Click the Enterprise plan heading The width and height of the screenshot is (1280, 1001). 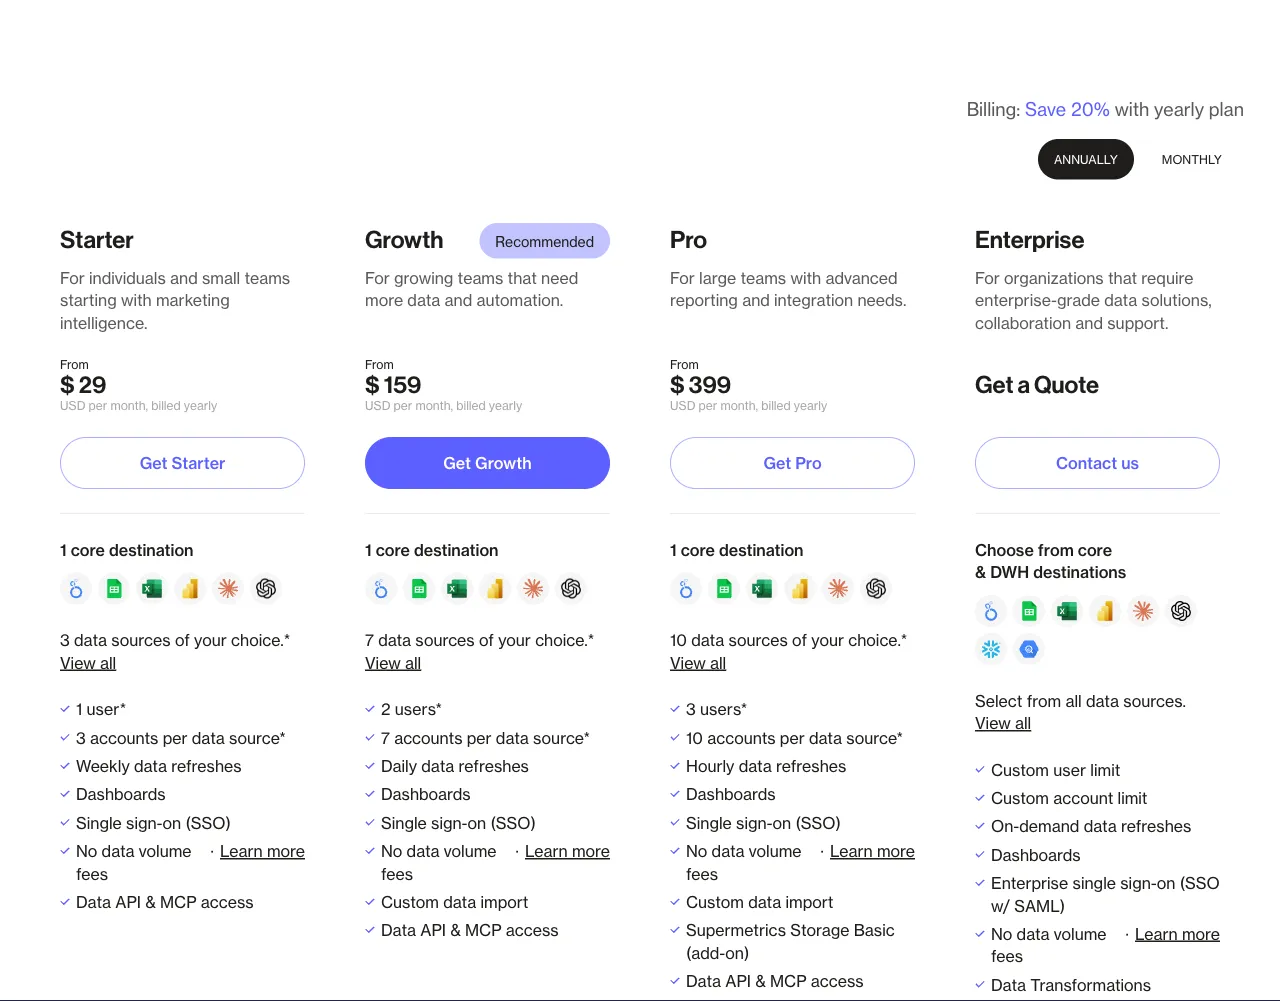(1029, 240)
